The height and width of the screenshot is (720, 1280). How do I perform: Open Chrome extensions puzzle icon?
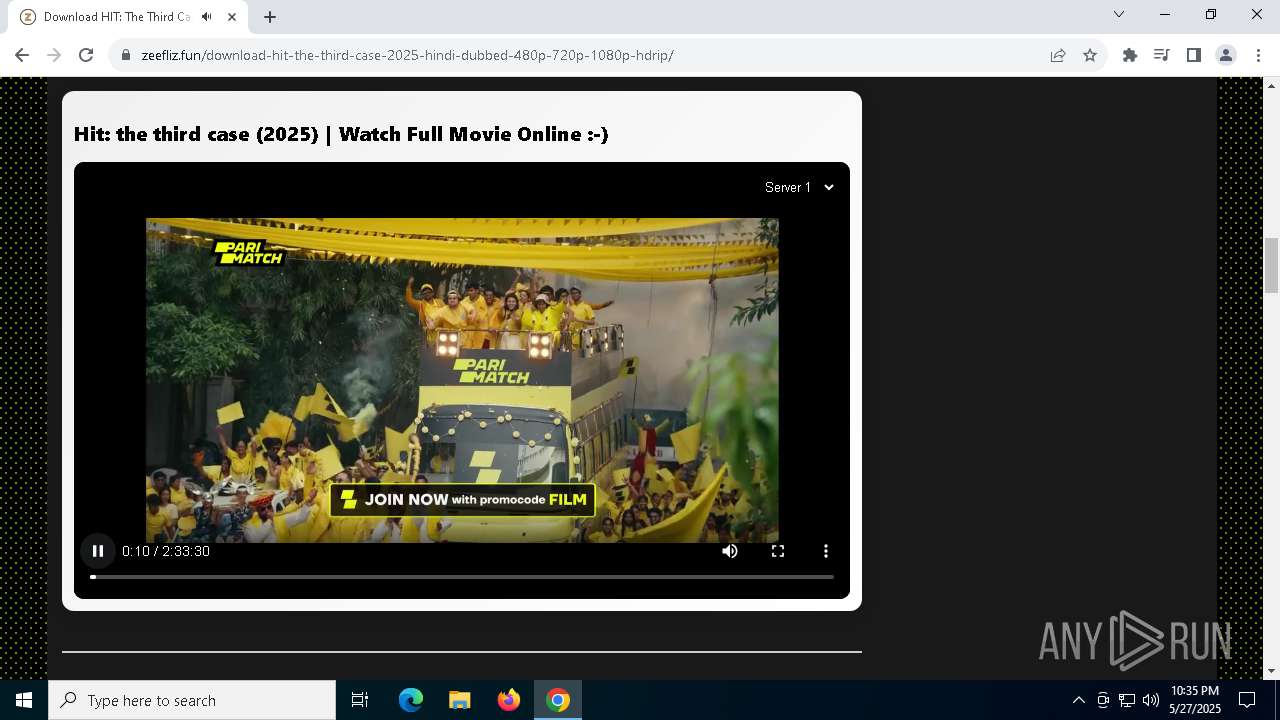click(1130, 55)
